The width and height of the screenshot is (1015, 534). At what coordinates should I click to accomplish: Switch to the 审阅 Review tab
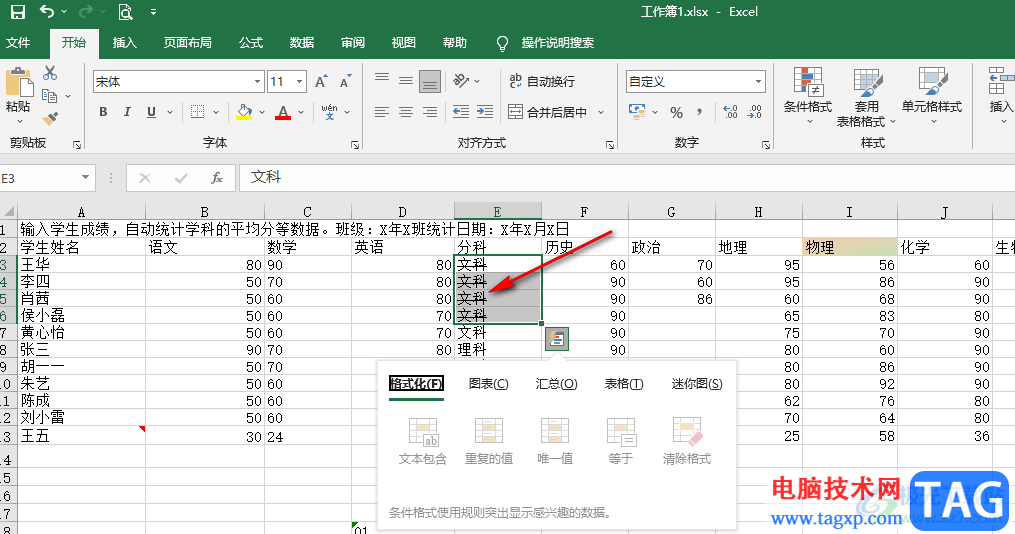tap(353, 43)
